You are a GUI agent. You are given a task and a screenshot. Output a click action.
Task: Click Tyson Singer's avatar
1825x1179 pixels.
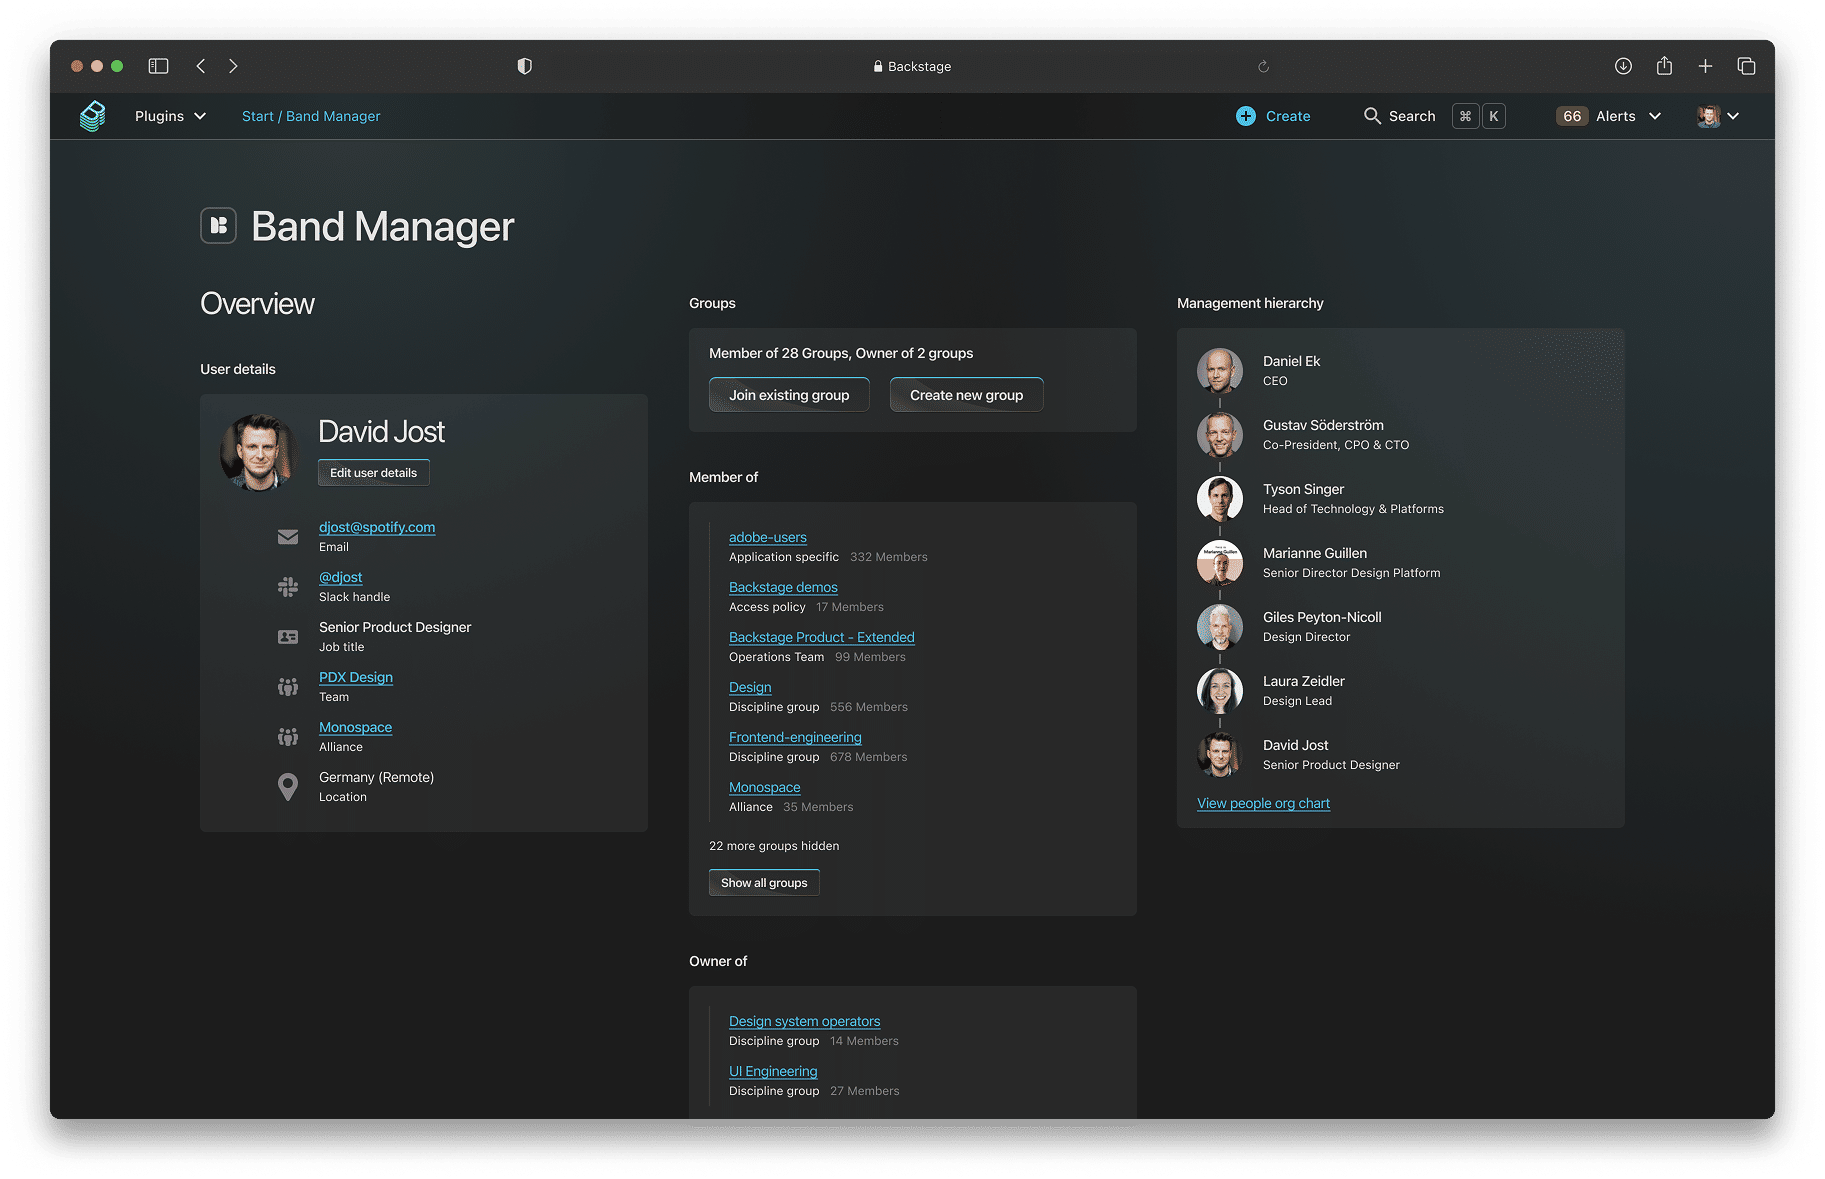[1220, 499]
